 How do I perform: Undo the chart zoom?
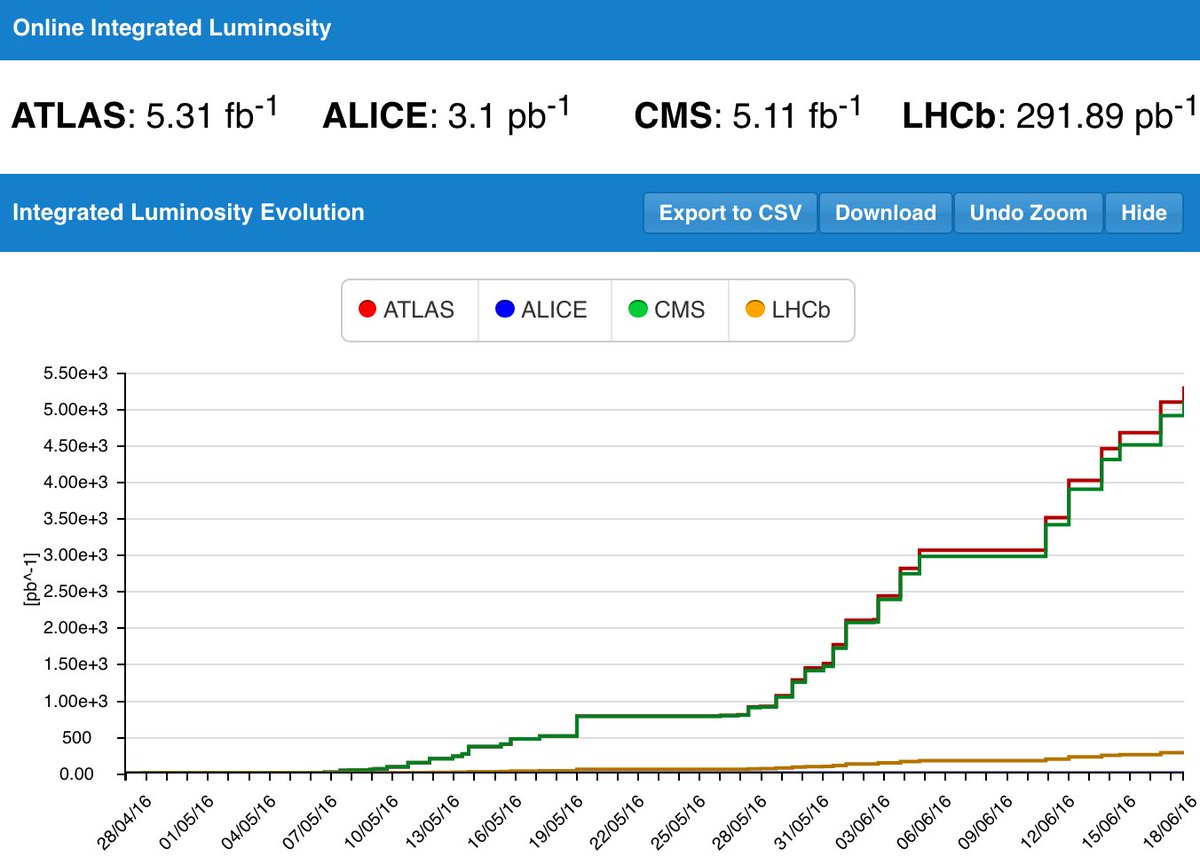[x=1028, y=213]
